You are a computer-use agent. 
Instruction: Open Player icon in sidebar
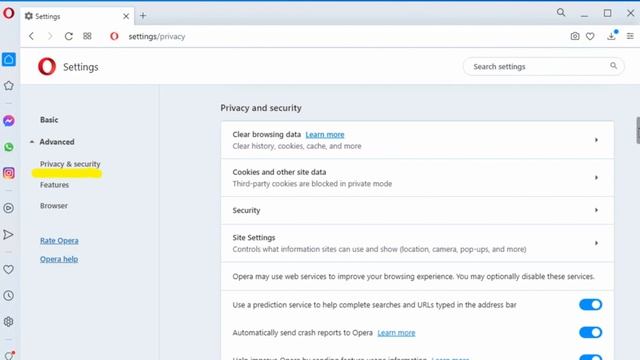coord(9,208)
